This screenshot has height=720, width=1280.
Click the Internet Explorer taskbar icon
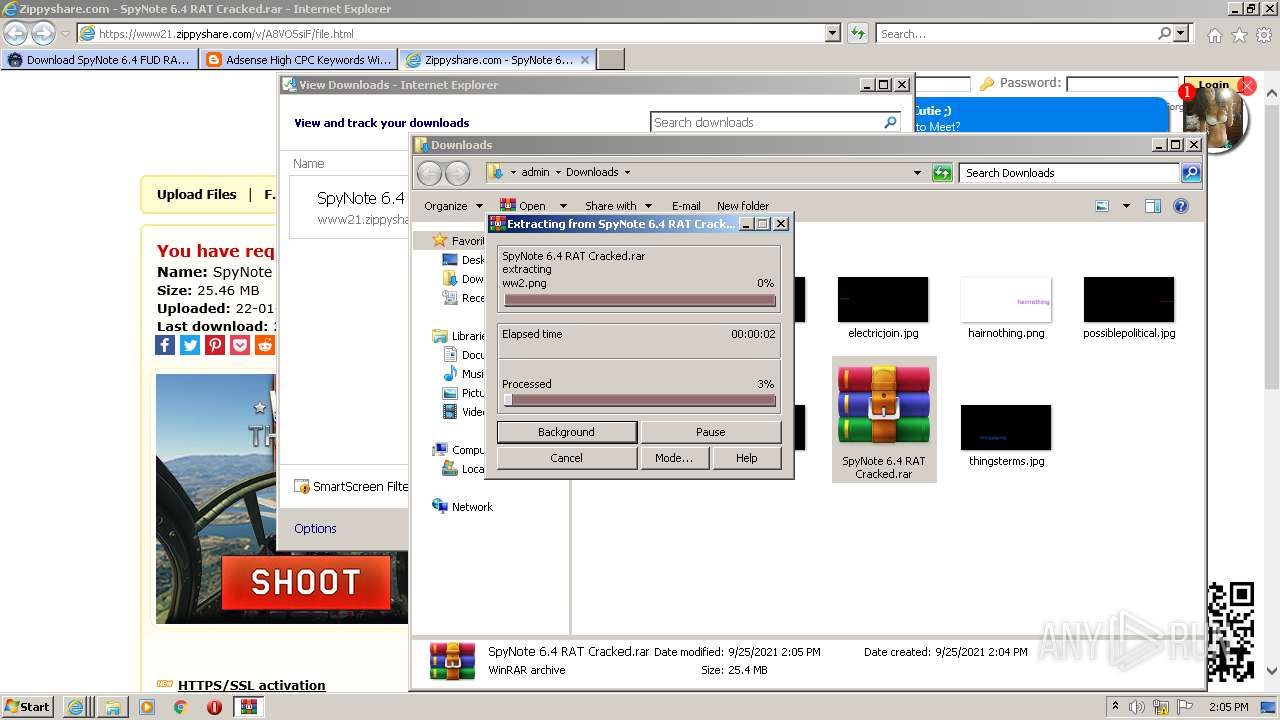click(75, 707)
